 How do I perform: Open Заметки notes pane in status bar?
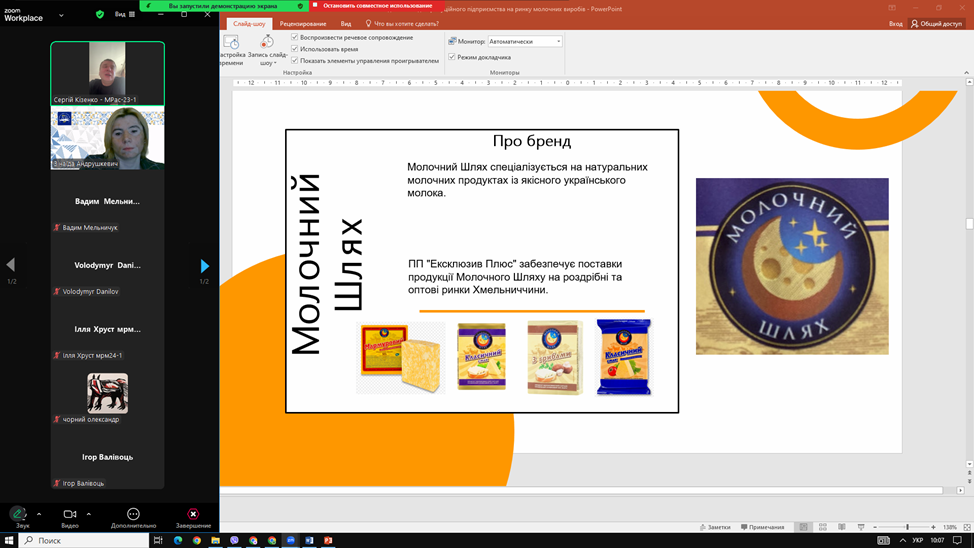(715, 527)
